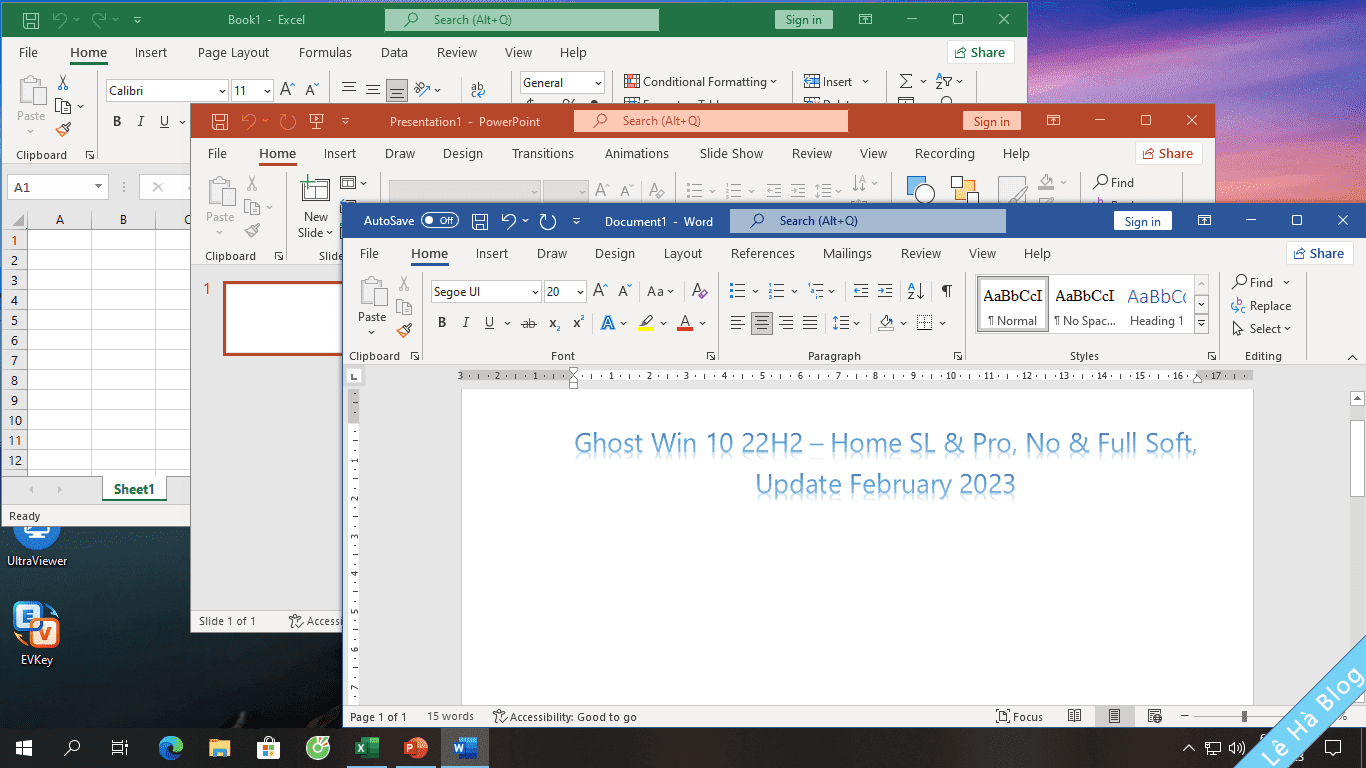Click the Share button in Word
Image resolution: width=1366 pixels, height=768 pixels.
point(1319,254)
